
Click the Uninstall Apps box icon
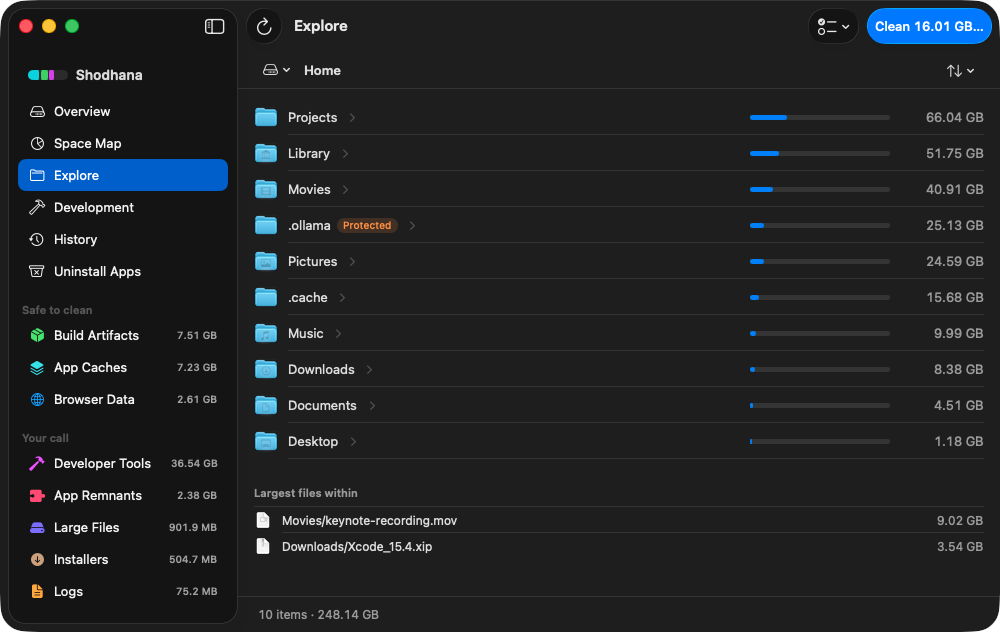tap(37, 271)
